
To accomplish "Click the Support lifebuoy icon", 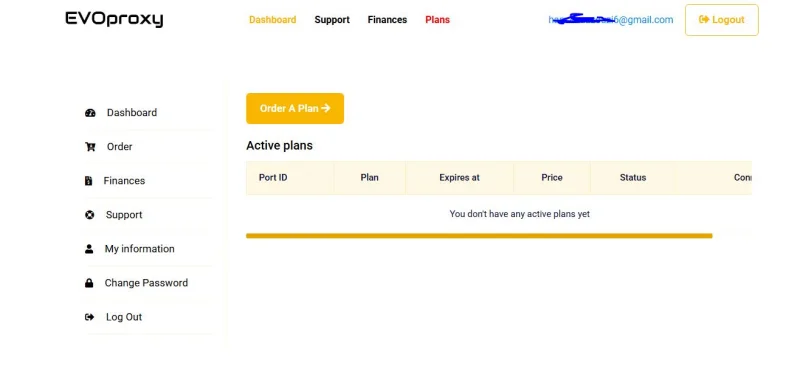I will 90,215.
